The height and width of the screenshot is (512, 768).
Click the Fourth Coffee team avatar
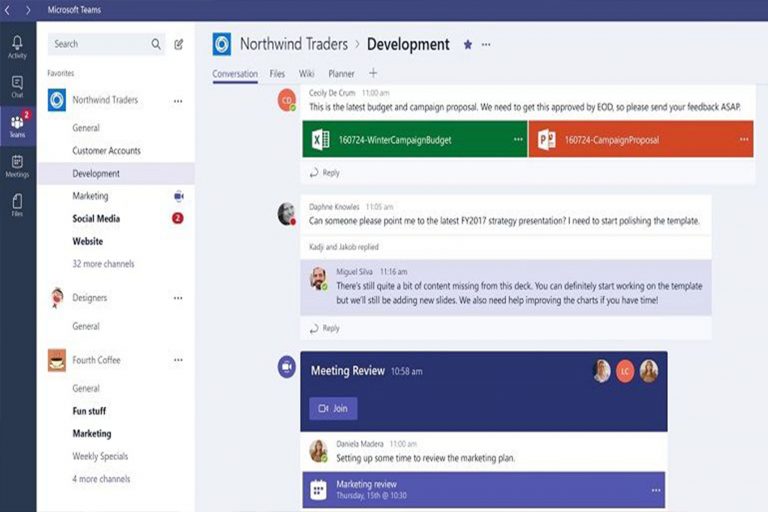tap(57, 360)
